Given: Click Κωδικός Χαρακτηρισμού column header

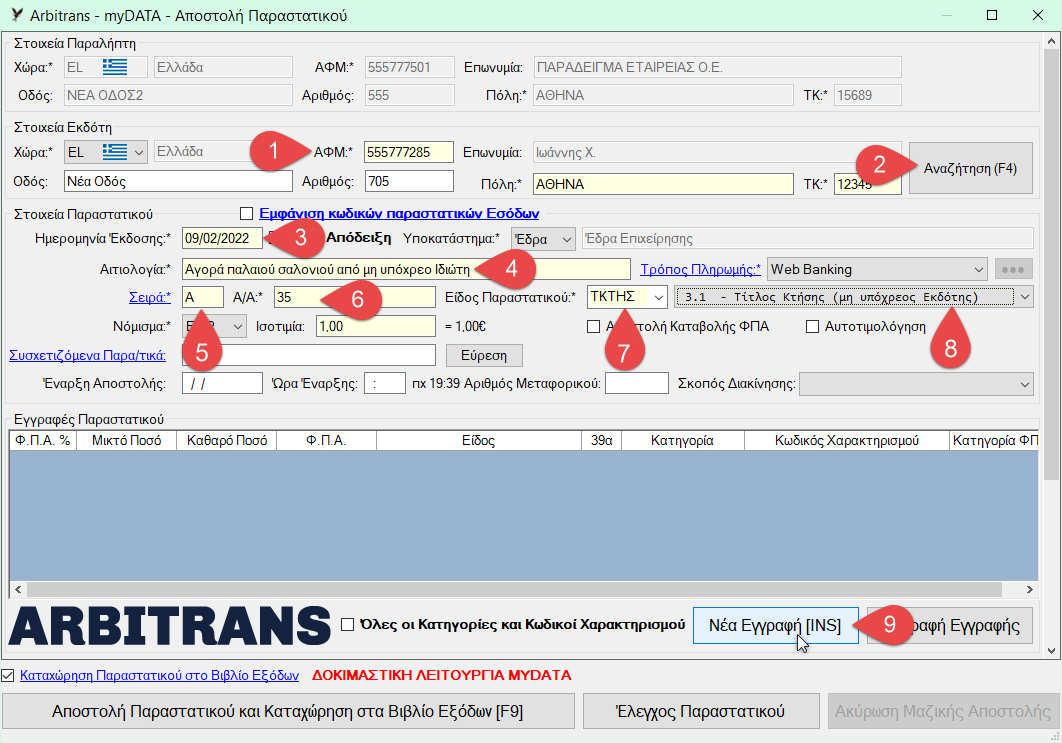Looking at the screenshot, I should tap(847, 441).
